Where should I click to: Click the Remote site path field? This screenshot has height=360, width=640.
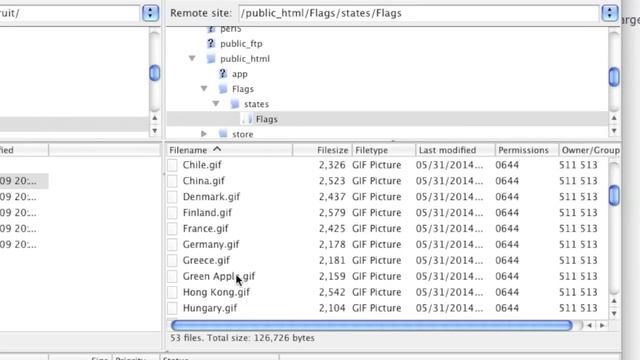419,13
